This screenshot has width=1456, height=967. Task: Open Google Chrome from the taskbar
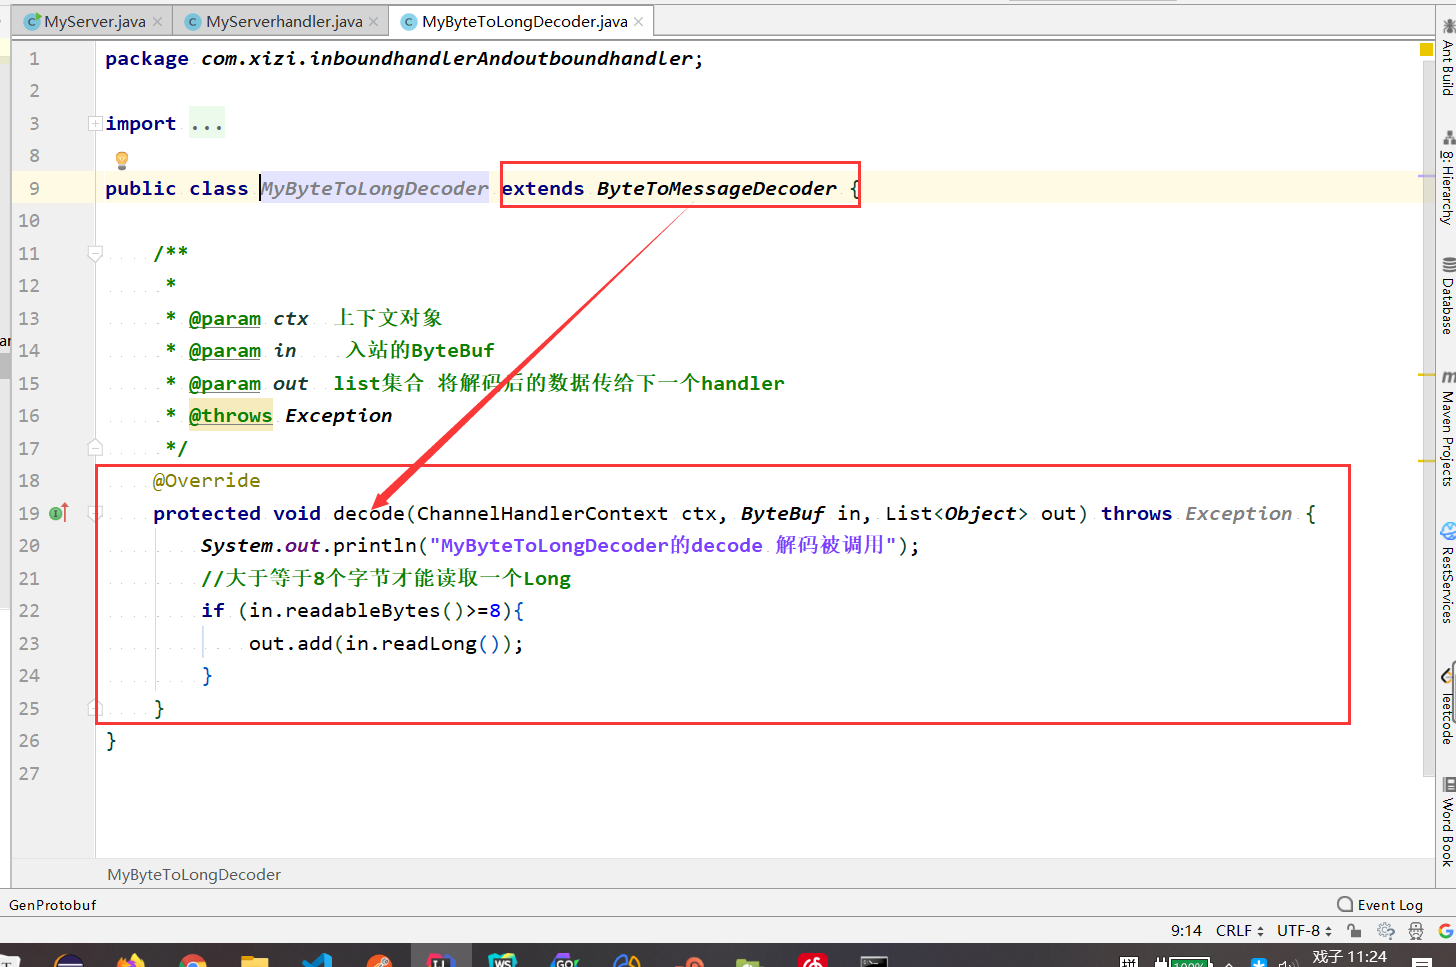coord(193,961)
